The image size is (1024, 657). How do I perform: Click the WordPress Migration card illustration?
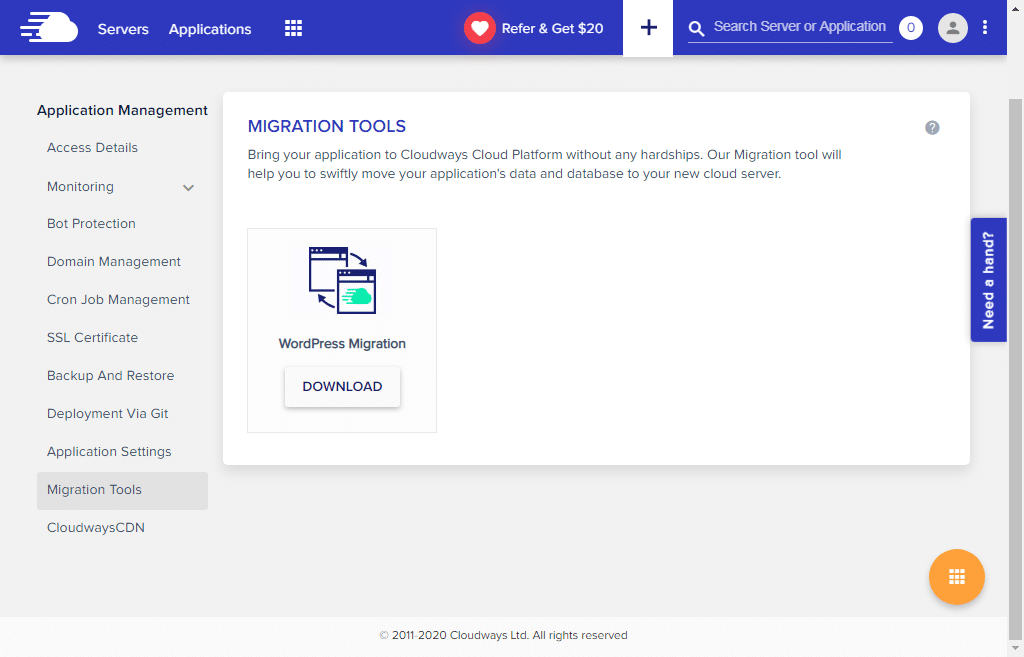[342, 281]
